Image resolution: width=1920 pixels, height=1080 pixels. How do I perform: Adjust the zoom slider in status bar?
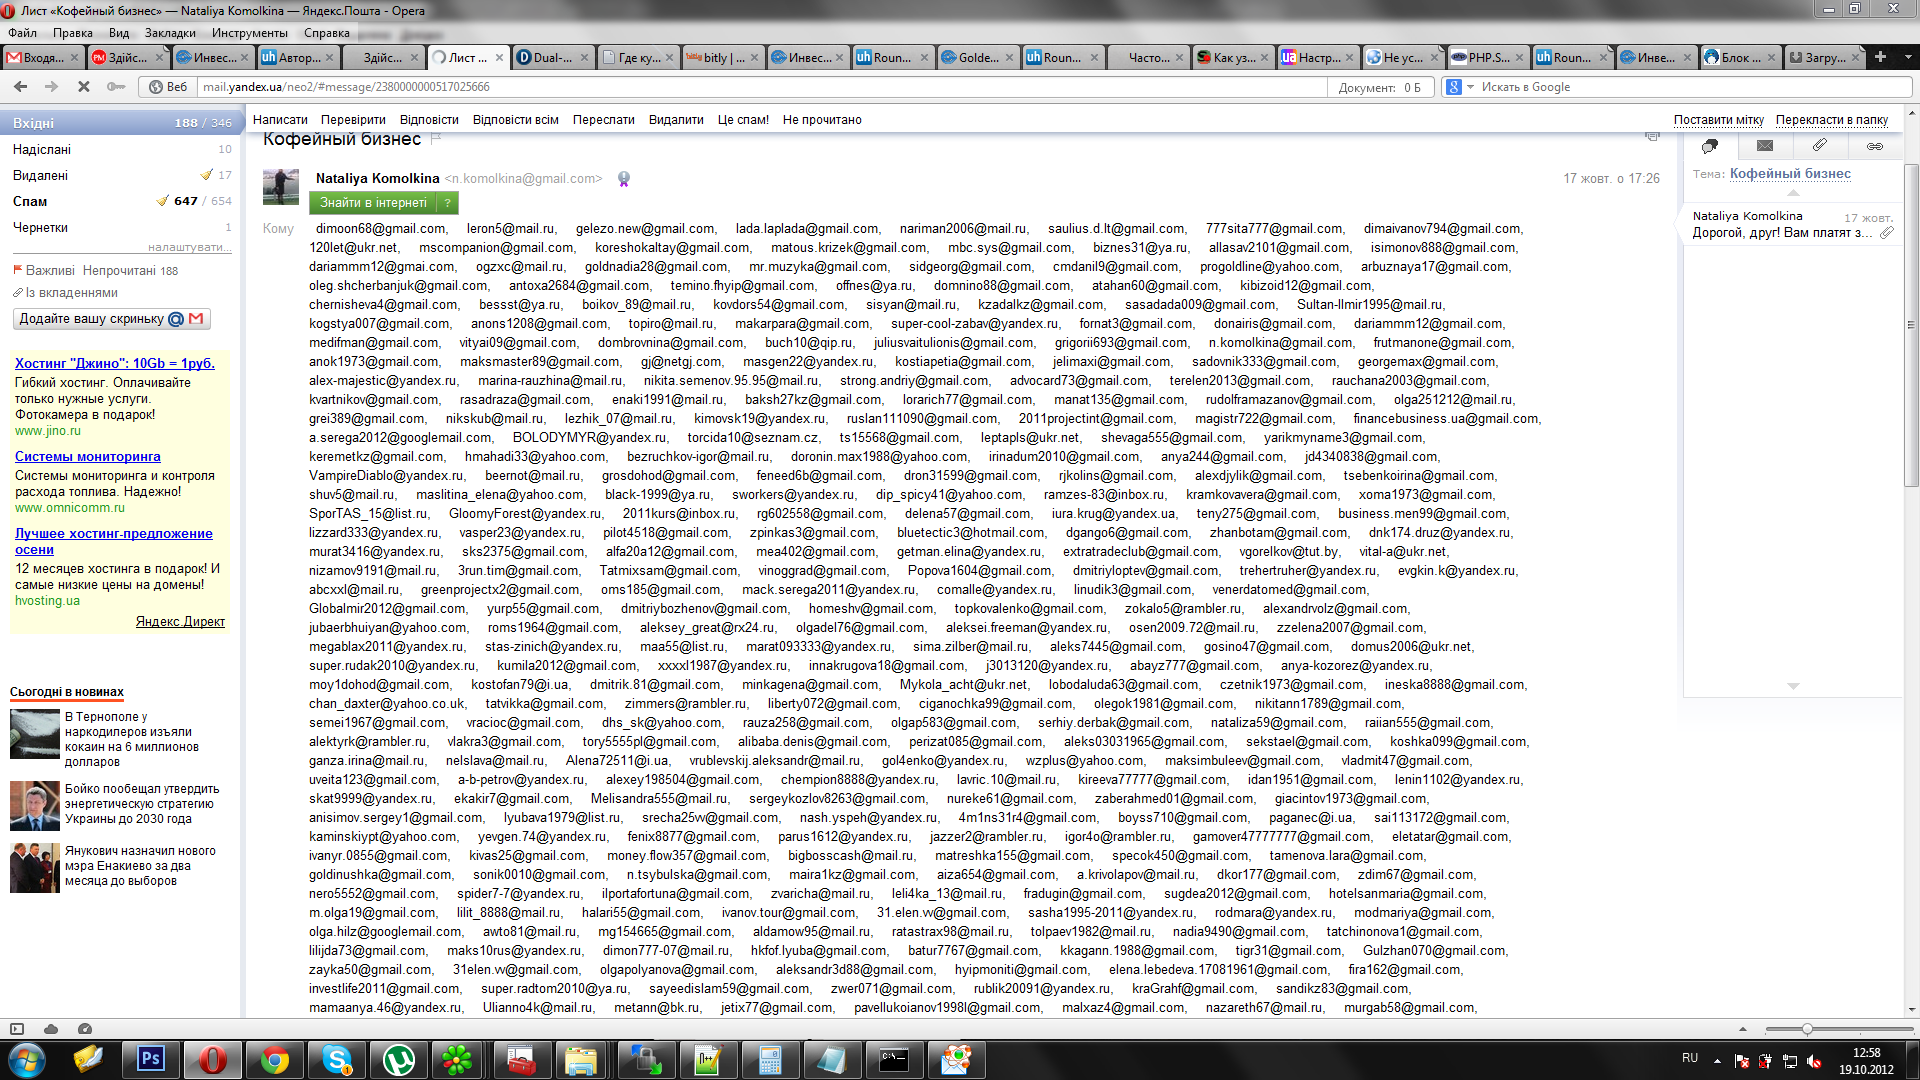click(1807, 1029)
